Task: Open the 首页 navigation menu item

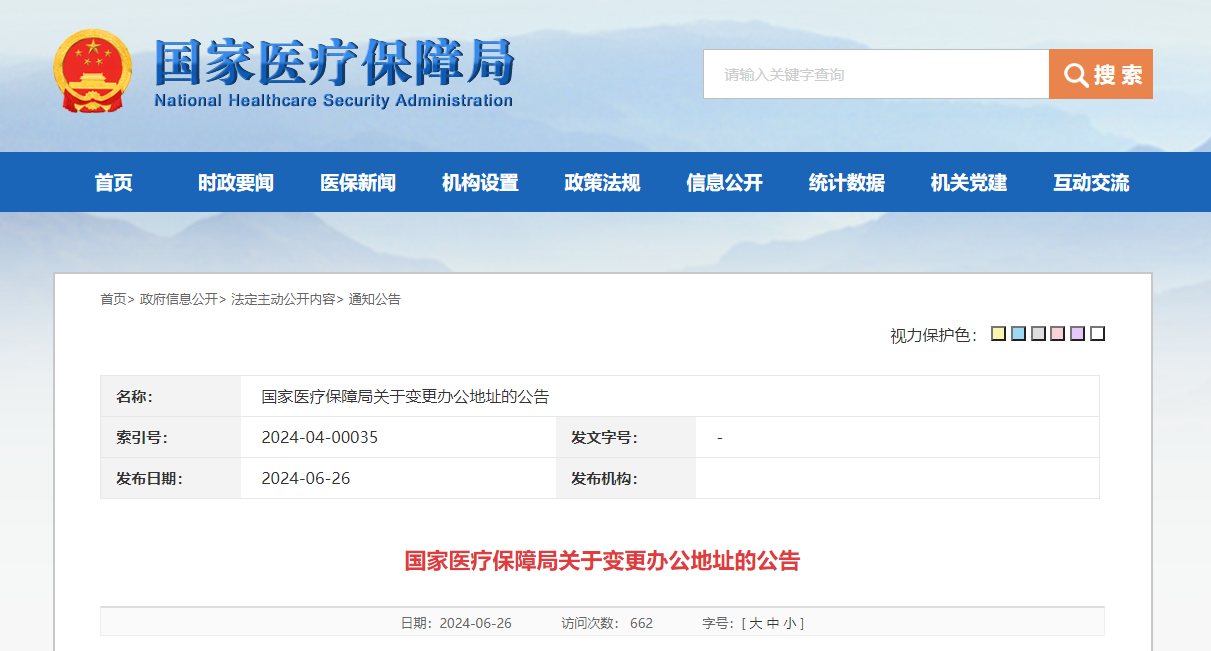Action: tap(114, 182)
